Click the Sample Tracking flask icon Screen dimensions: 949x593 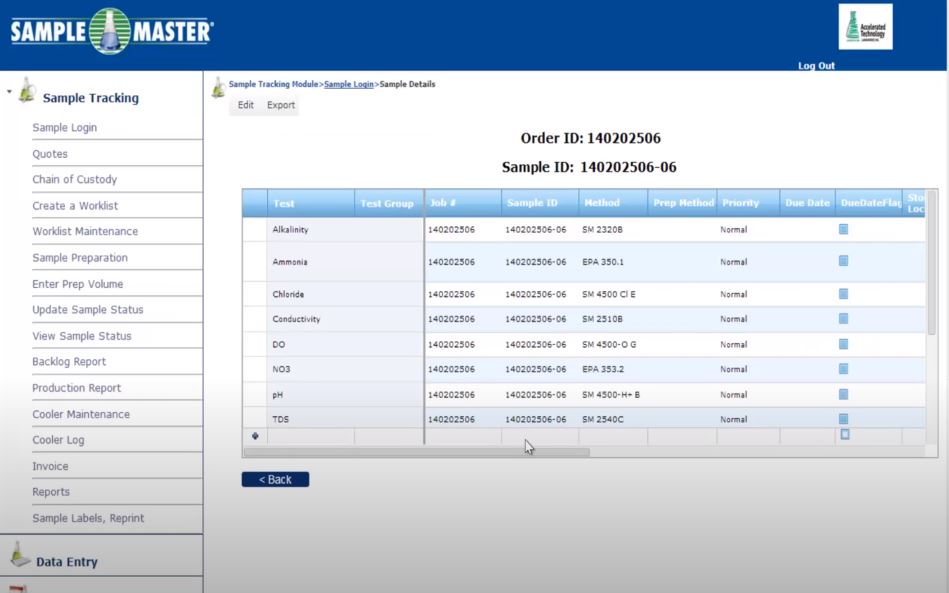(27, 90)
